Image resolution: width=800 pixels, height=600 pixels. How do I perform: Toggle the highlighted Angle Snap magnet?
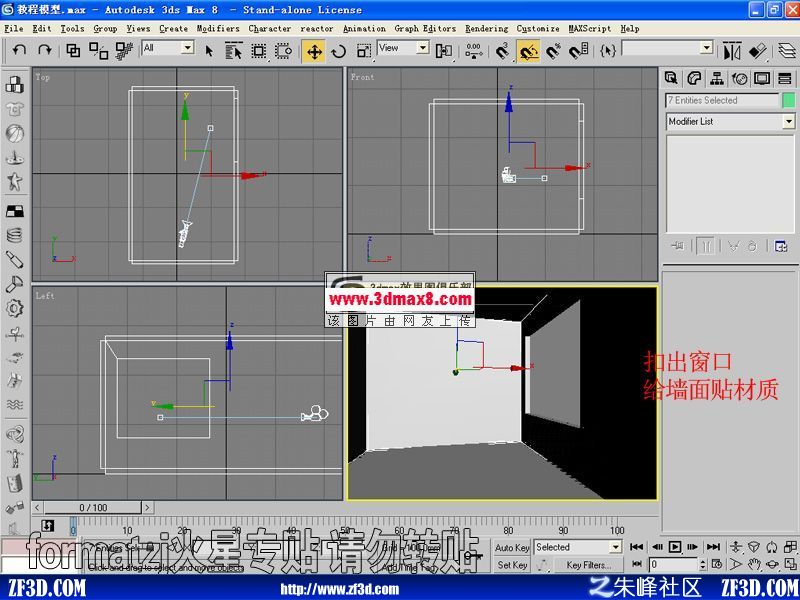pos(529,51)
